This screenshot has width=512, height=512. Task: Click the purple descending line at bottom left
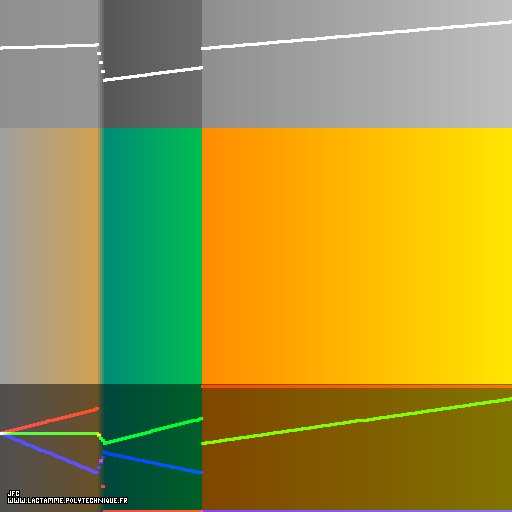coord(50,453)
